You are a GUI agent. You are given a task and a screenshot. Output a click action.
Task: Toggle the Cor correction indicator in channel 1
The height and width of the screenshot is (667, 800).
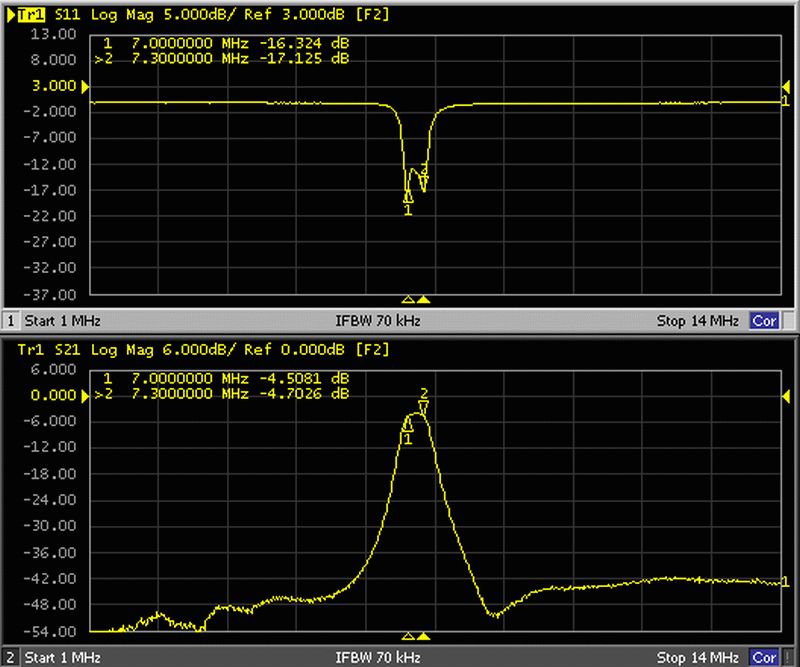[764, 321]
